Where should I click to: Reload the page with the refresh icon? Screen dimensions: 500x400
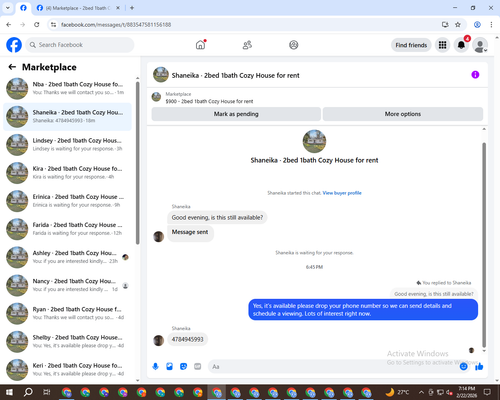(x=37, y=25)
